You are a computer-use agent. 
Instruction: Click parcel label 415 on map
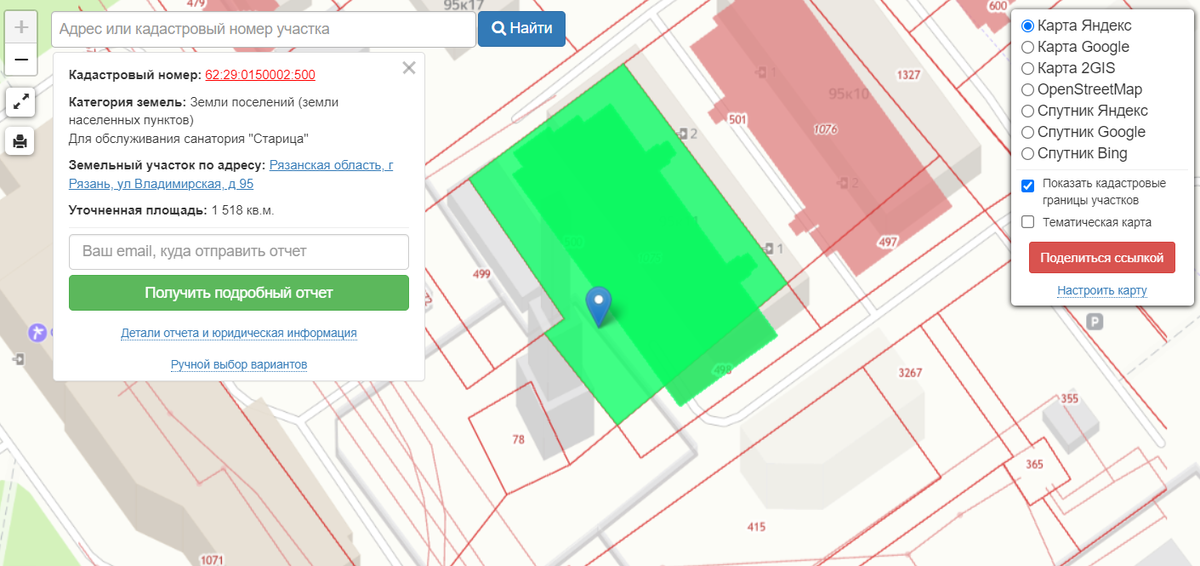[755, 527]
